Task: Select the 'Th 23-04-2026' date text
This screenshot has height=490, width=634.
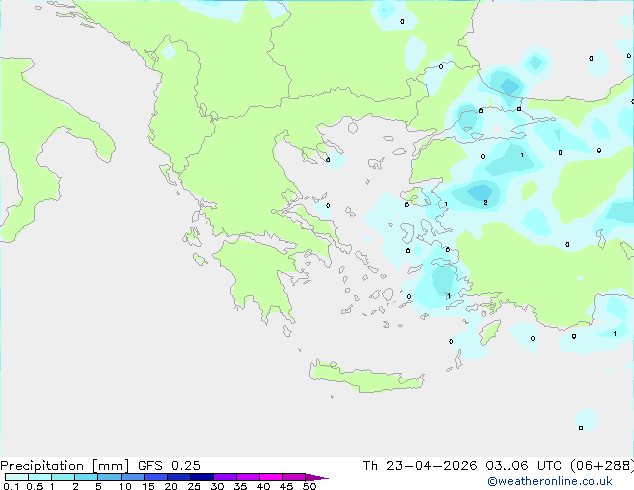Action: (420, 466)
